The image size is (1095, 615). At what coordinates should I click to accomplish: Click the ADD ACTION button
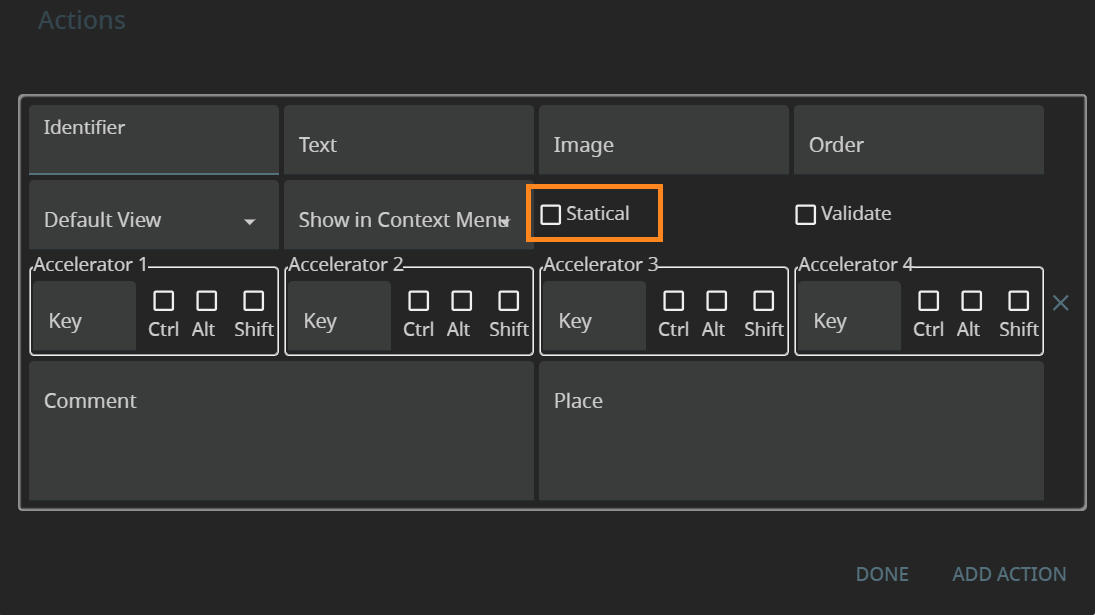(1009, 574)
